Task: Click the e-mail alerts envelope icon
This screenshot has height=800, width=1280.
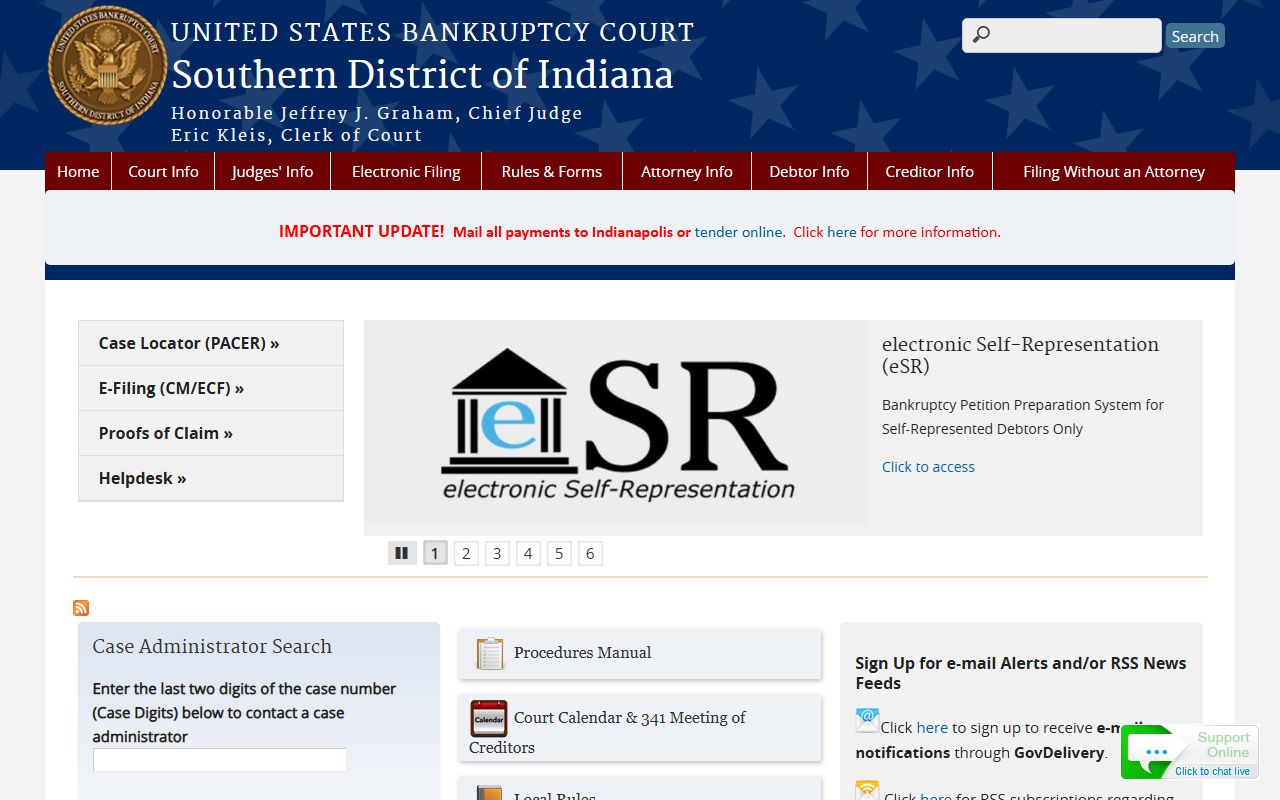Action: (x=867, y=720)
